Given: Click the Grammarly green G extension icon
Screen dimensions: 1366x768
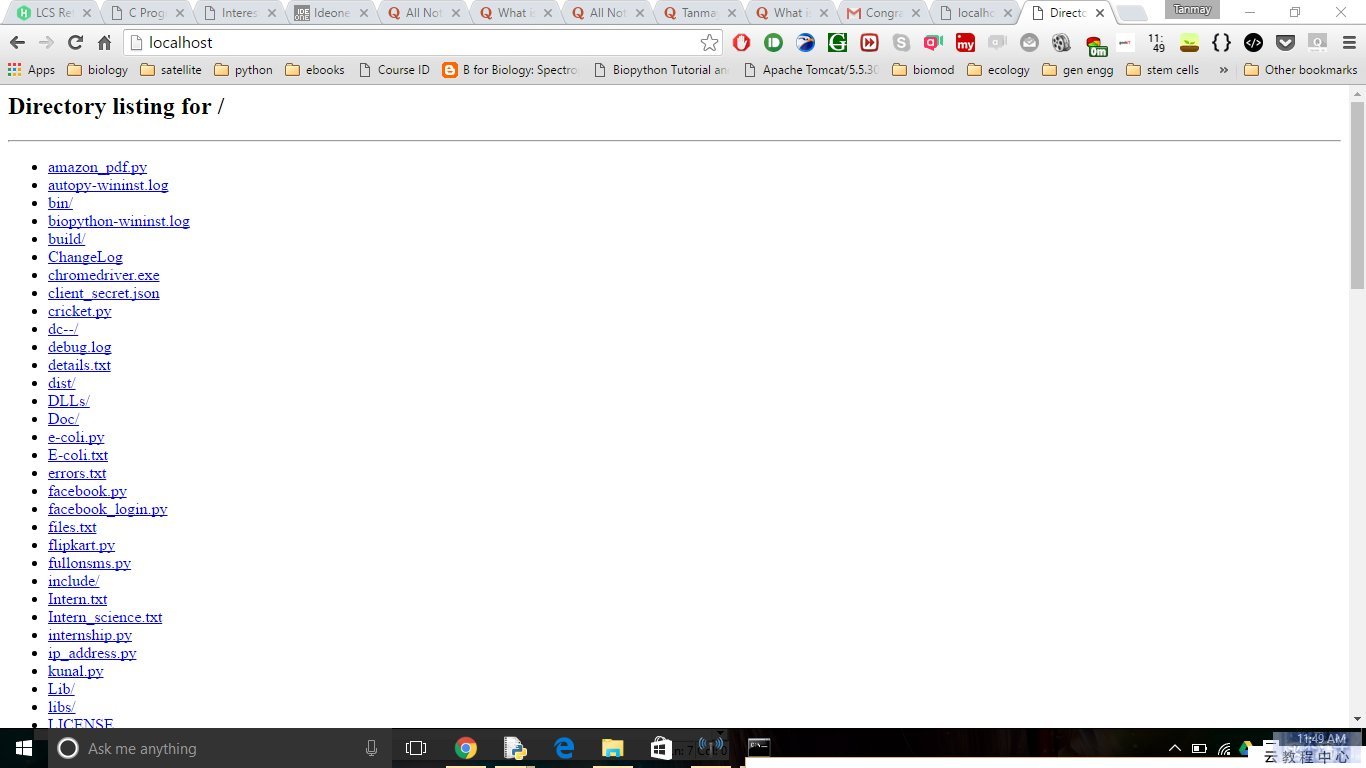Looking at the screenshot, I should point(837,43).
